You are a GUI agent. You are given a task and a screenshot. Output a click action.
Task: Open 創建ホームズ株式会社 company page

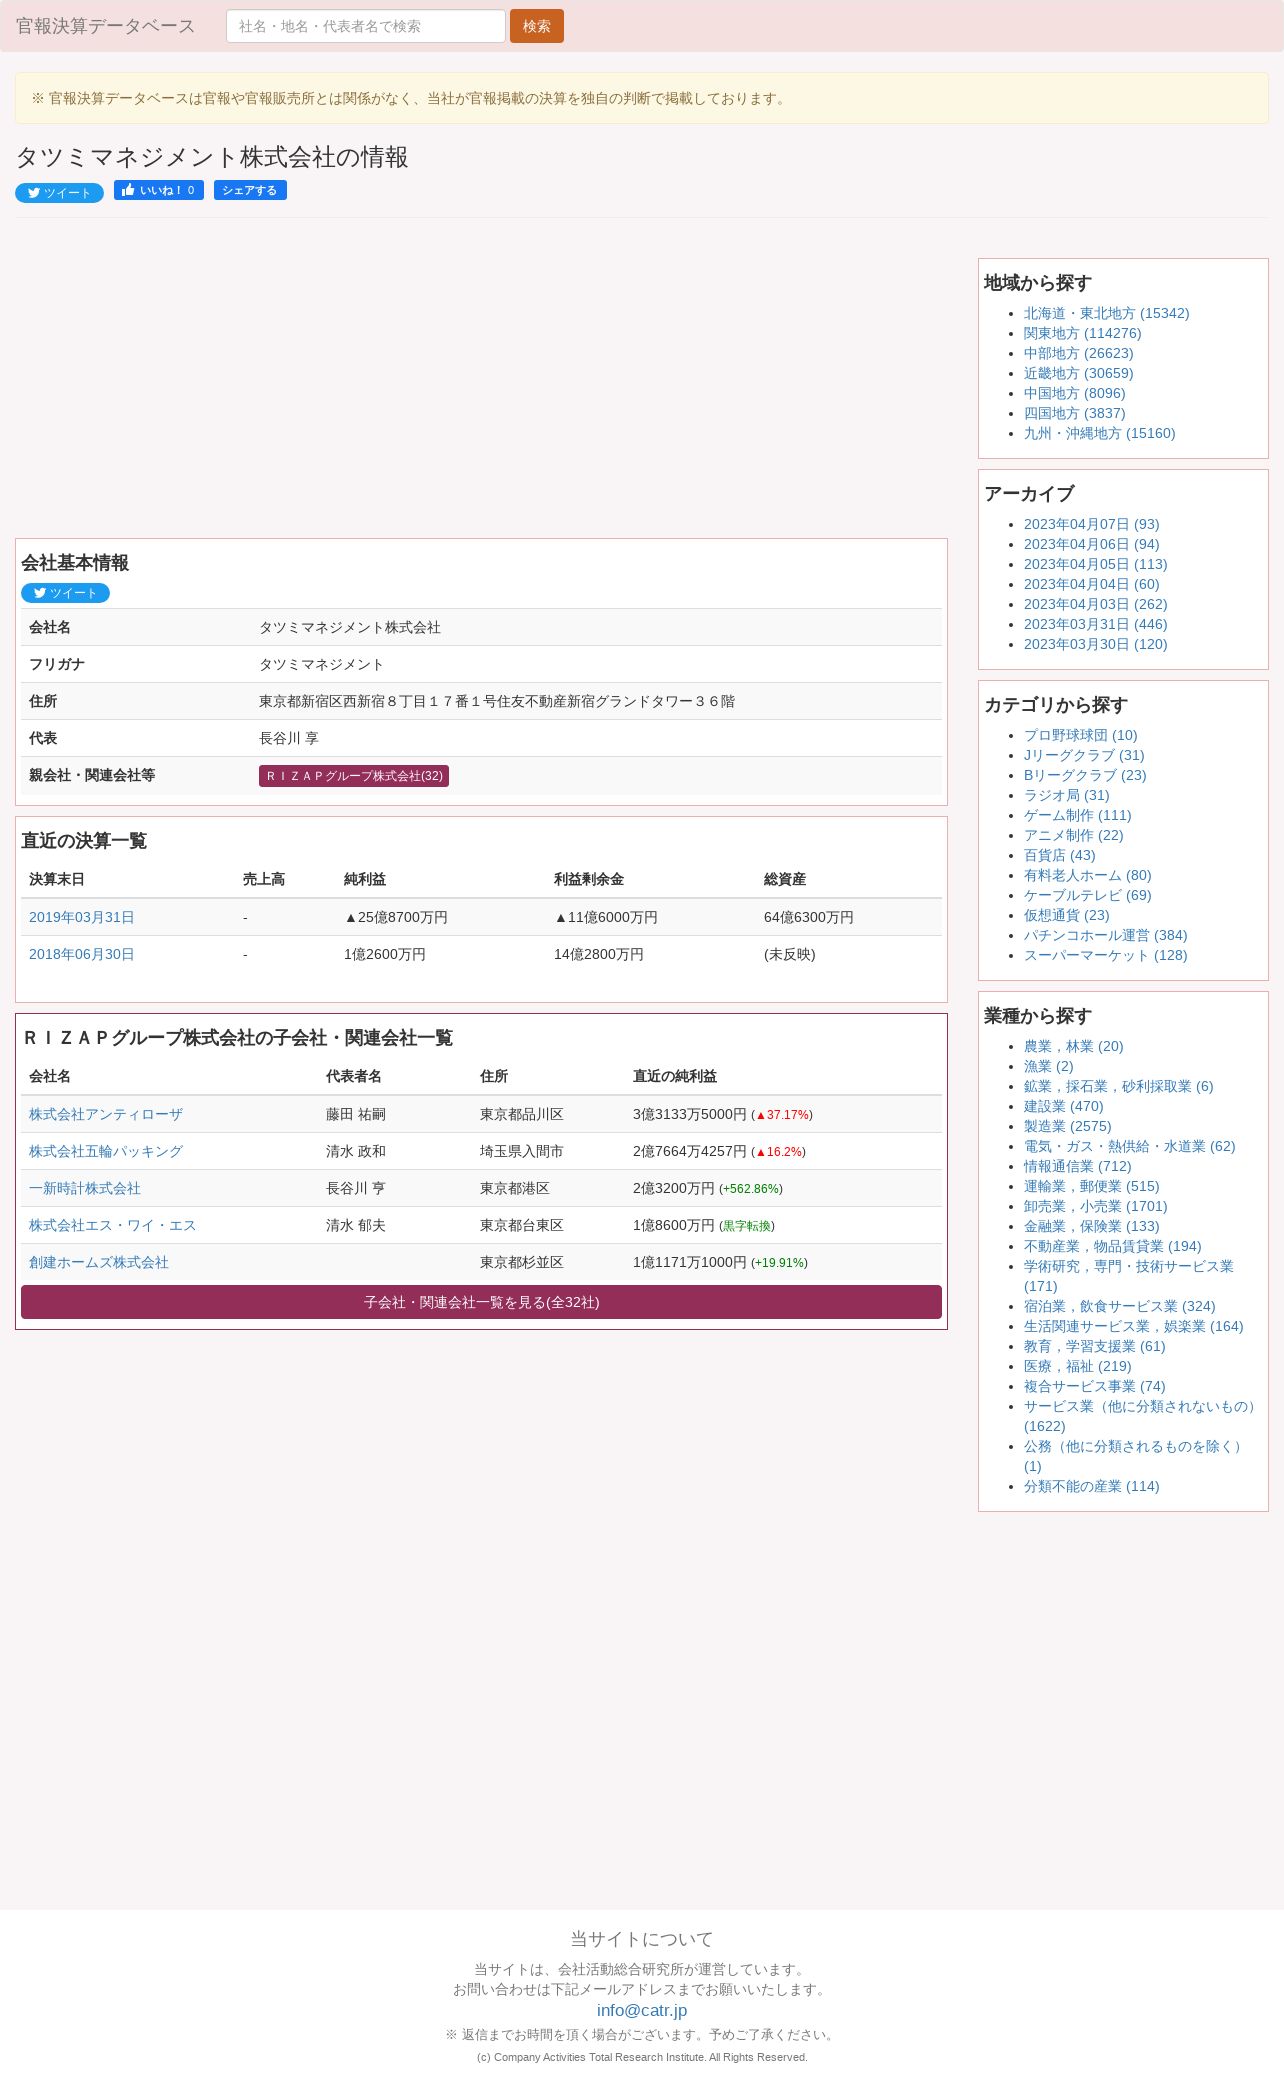pyautogui.click(x=99, y=1262)
